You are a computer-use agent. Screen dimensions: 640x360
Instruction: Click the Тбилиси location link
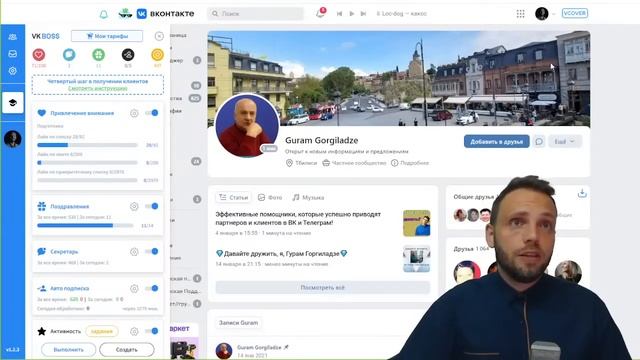pos(301,163)
